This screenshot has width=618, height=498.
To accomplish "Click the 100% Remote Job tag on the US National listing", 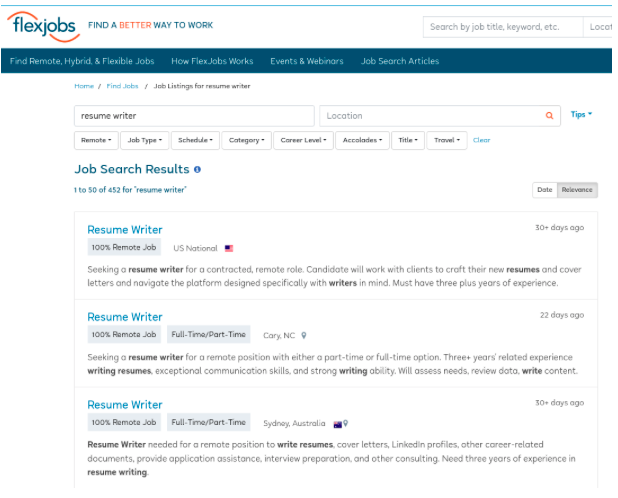I will coord(124,247).
